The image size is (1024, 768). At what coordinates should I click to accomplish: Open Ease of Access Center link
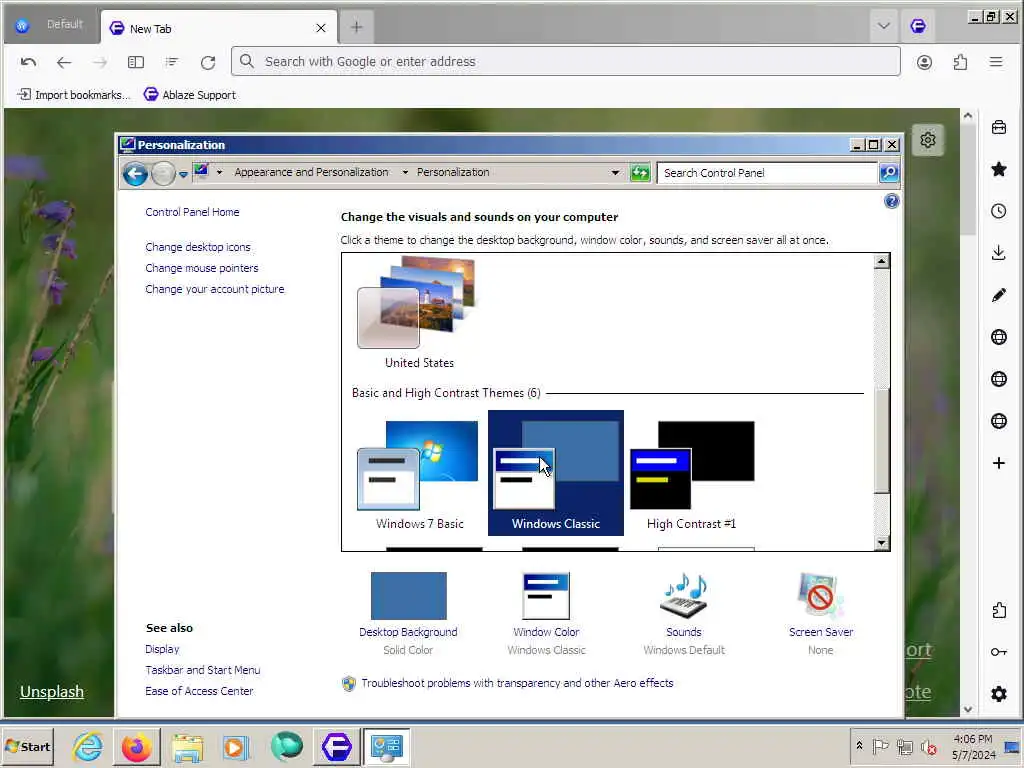click(199, 691)
